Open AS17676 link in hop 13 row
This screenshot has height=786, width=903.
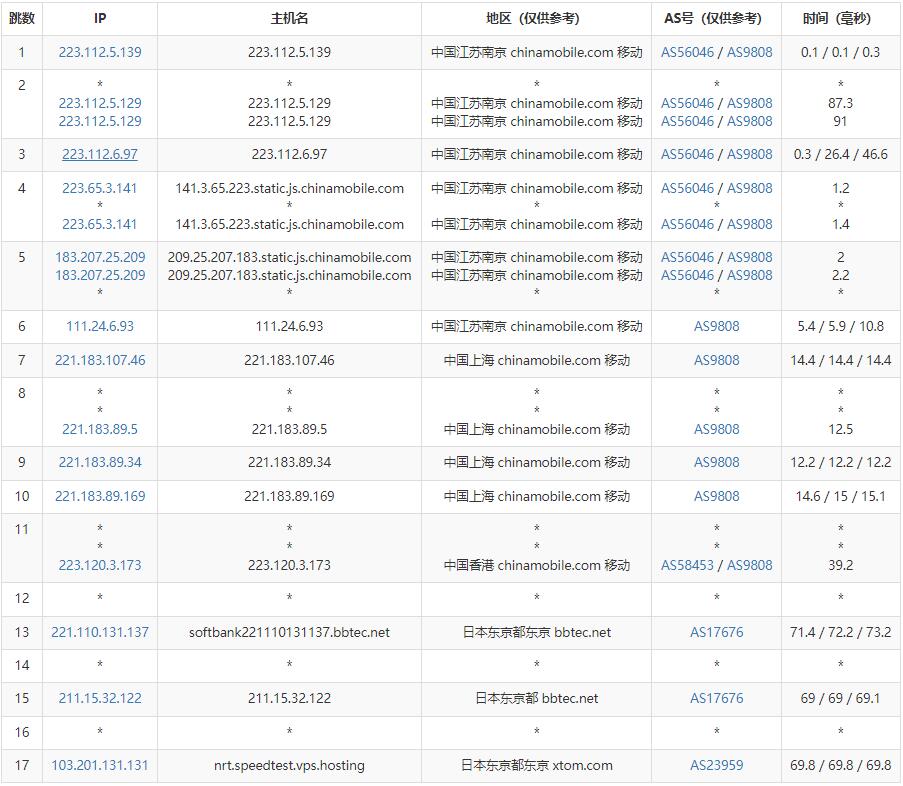pyautogui.click(x=716, y=632)
